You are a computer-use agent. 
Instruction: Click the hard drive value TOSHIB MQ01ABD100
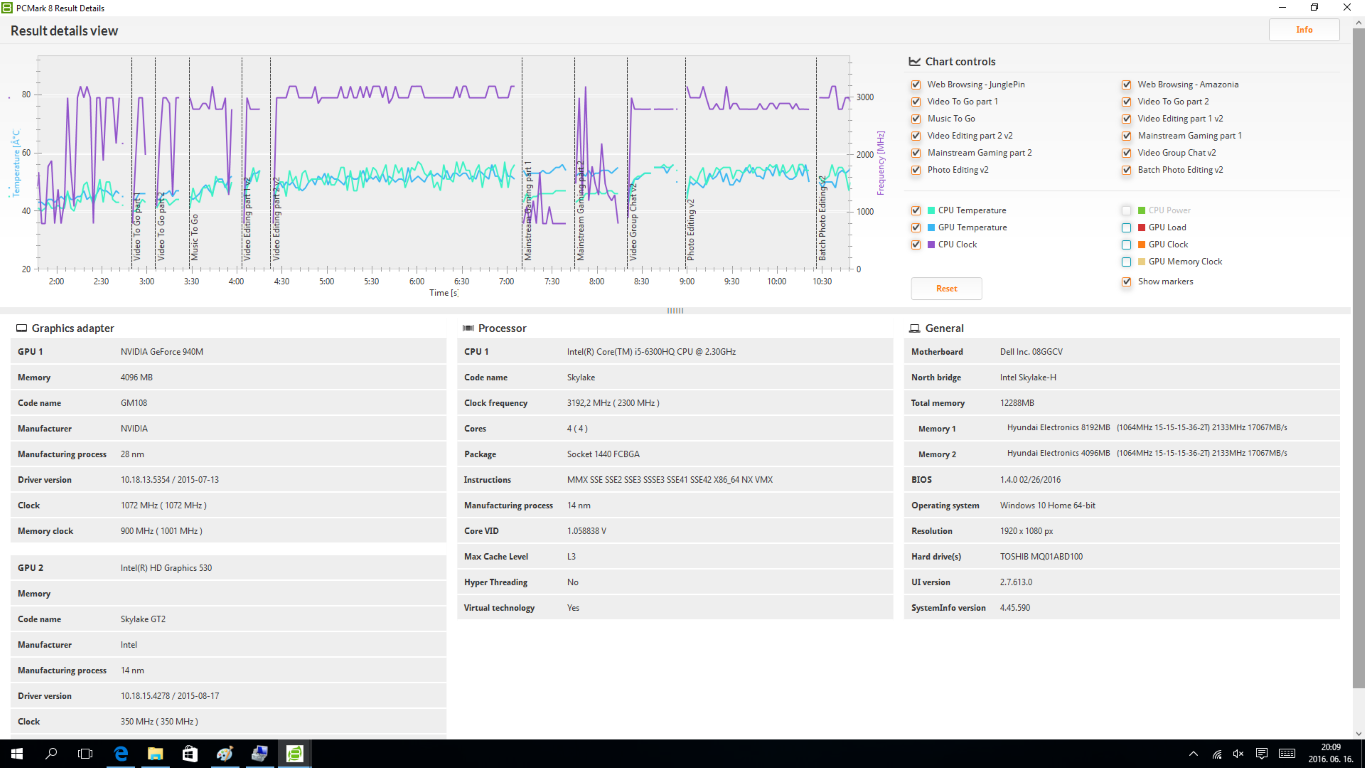pyautogui.click(x=1041, y=557)
